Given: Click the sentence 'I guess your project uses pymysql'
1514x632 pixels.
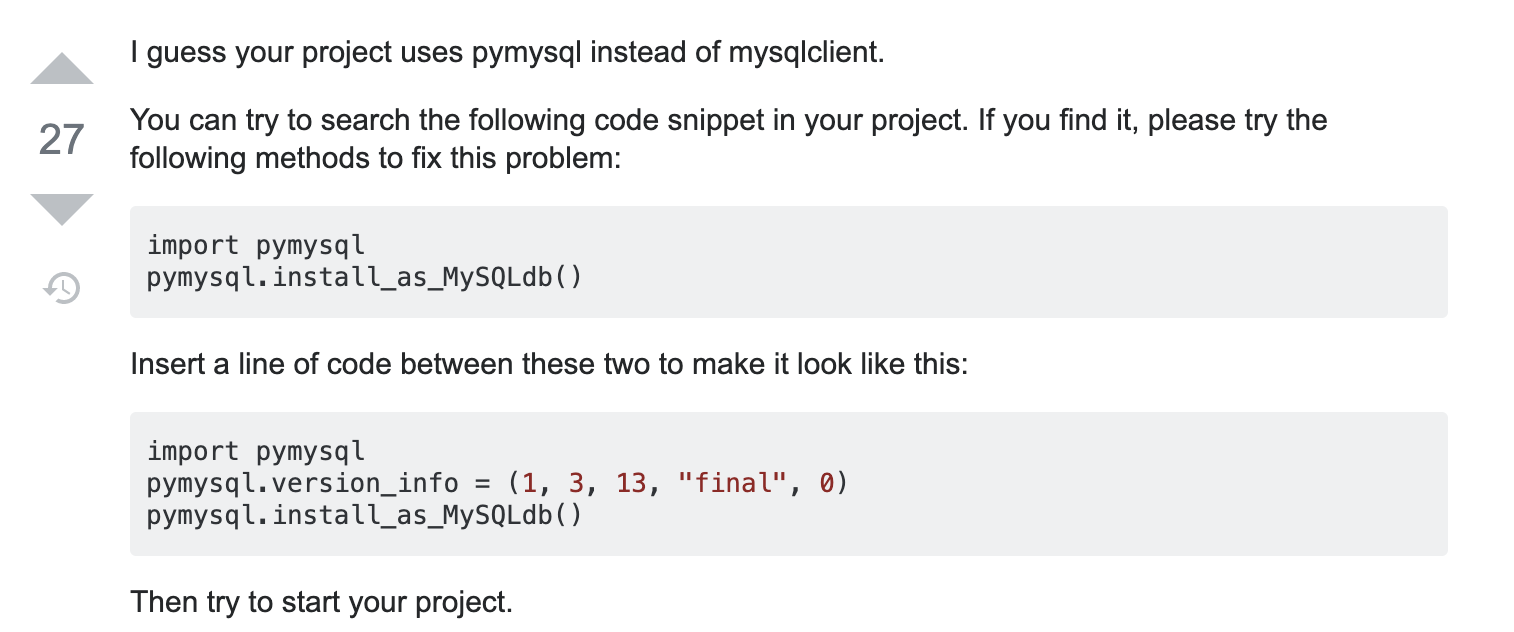Looking at the screenshot, I should [356, 52].
